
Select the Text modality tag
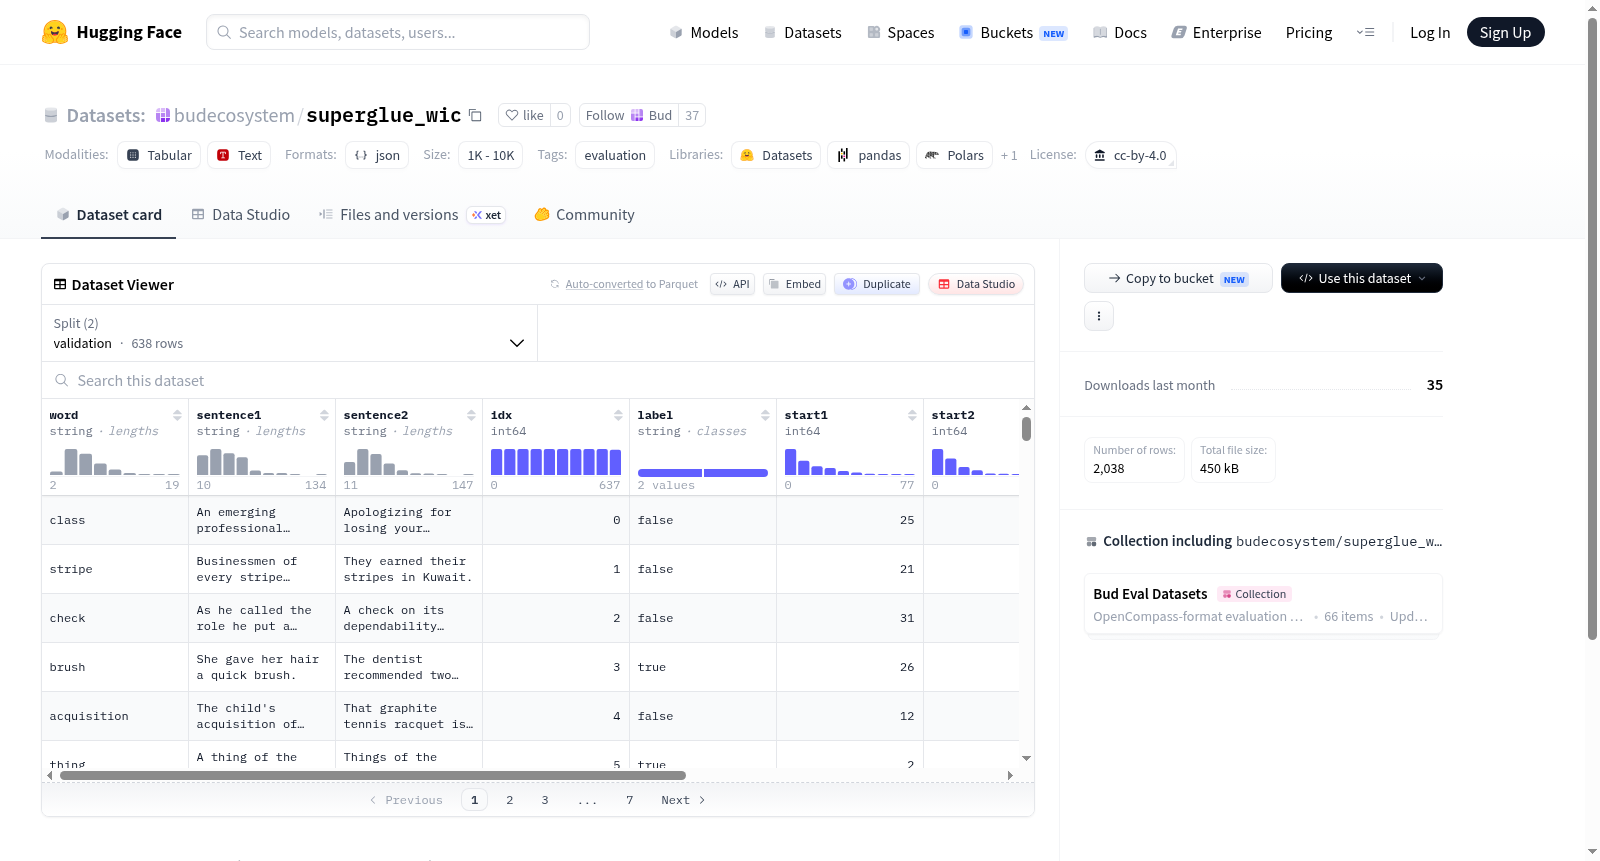(239, 155)
